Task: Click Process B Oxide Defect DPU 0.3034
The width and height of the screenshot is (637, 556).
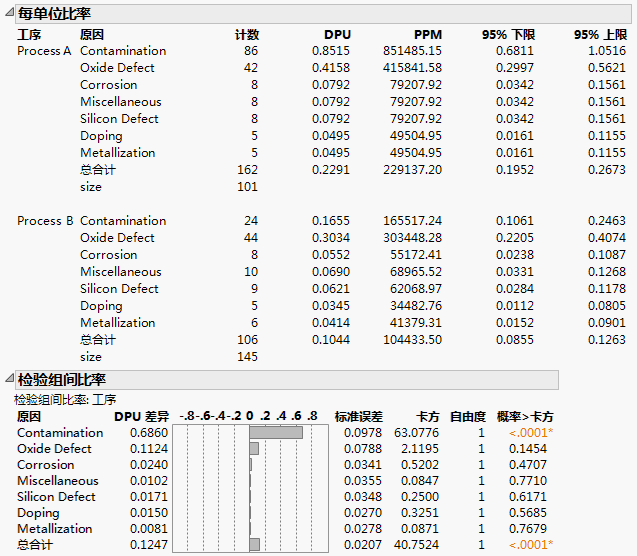Action: 331,238
